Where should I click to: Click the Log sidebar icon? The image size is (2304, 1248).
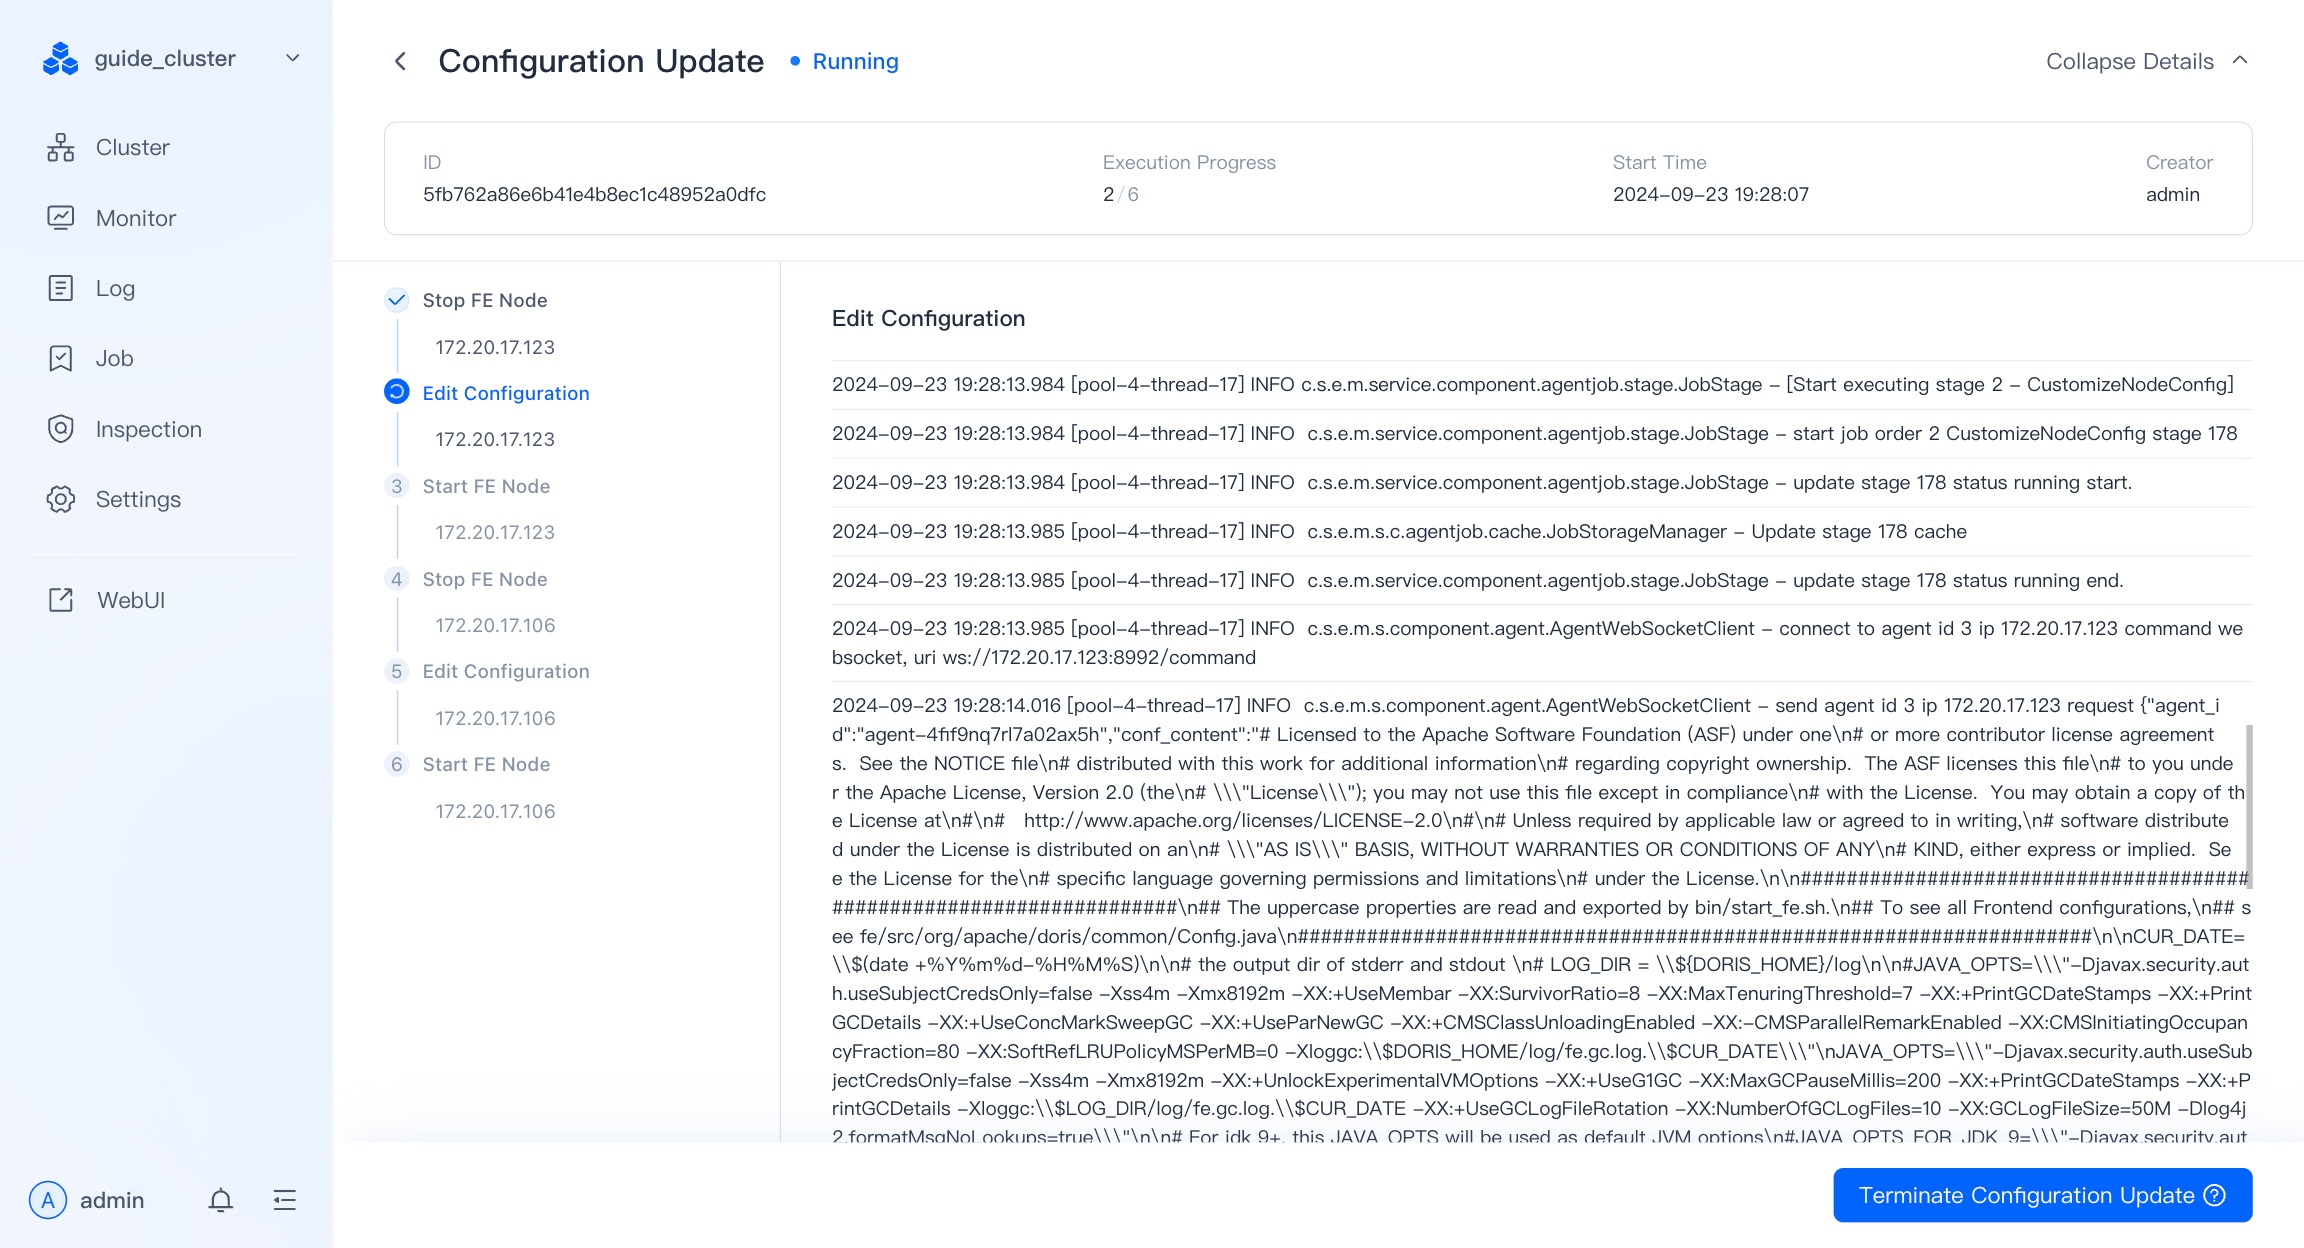coord(61,288)
